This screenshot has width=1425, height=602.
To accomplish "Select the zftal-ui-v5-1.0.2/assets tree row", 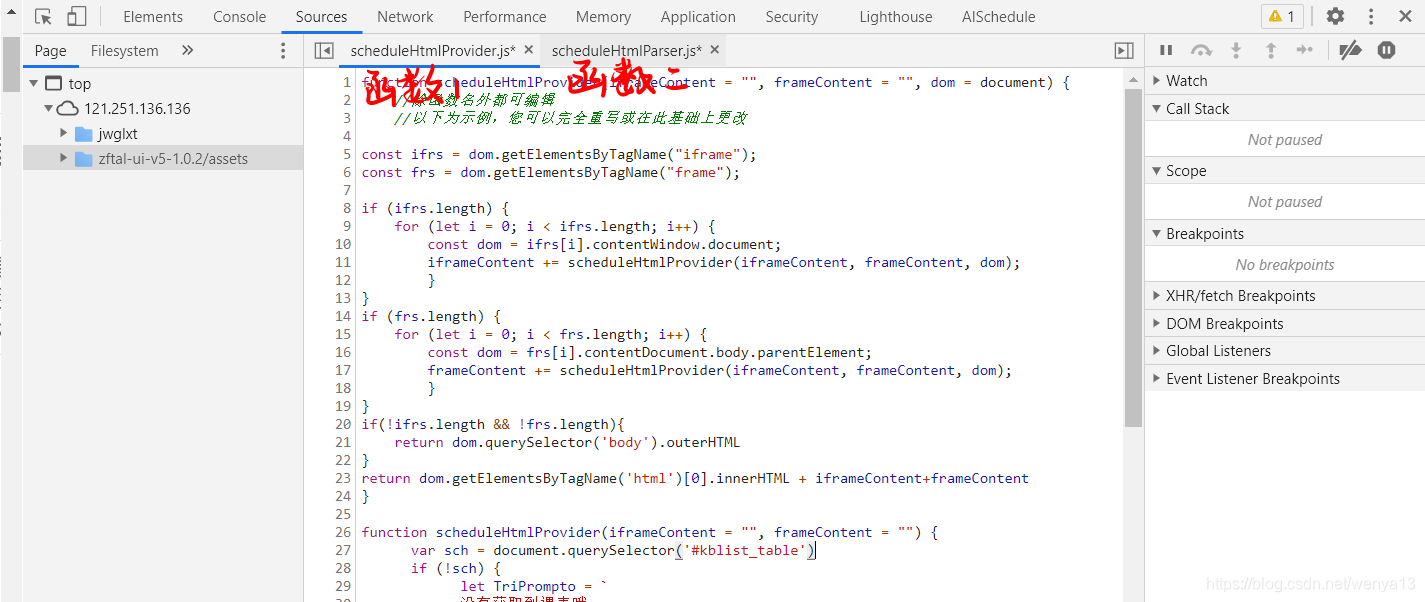I will click(x=163, y=158).
